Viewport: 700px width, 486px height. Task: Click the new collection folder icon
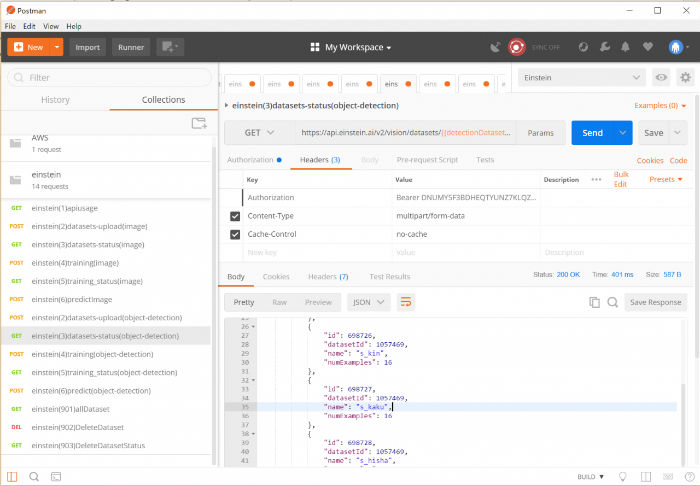point(199,123)
